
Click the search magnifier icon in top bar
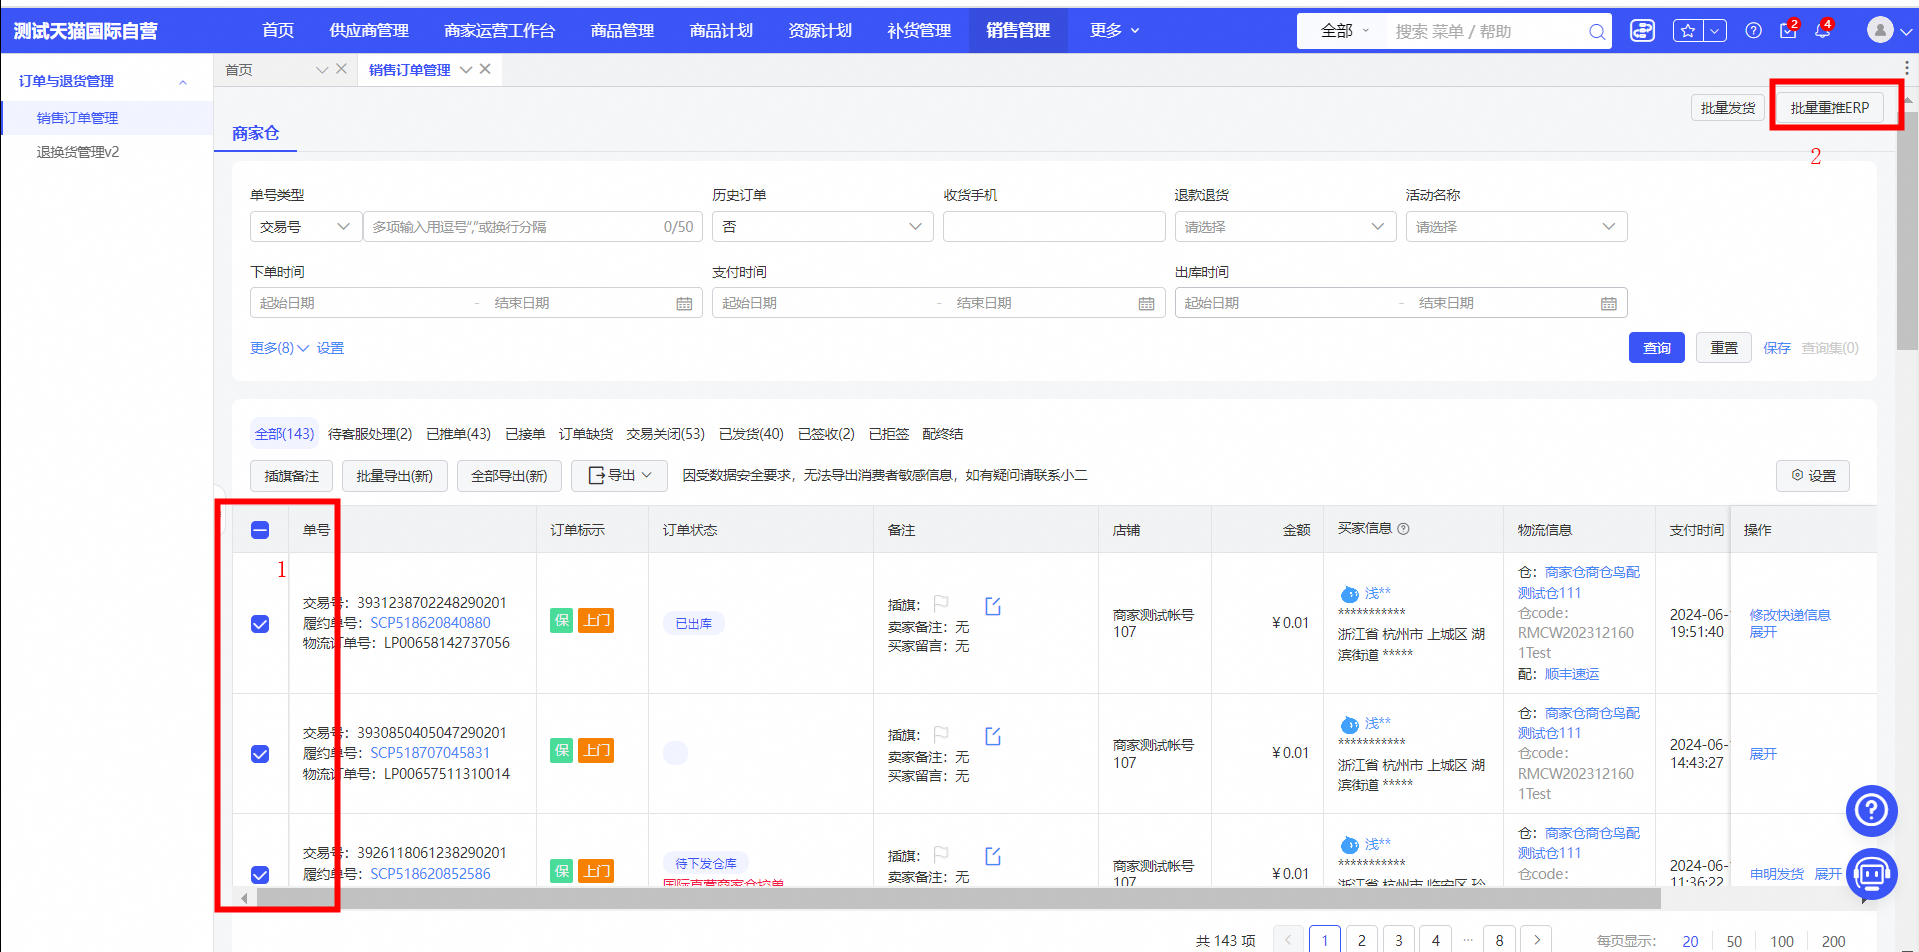(1597, 32)
